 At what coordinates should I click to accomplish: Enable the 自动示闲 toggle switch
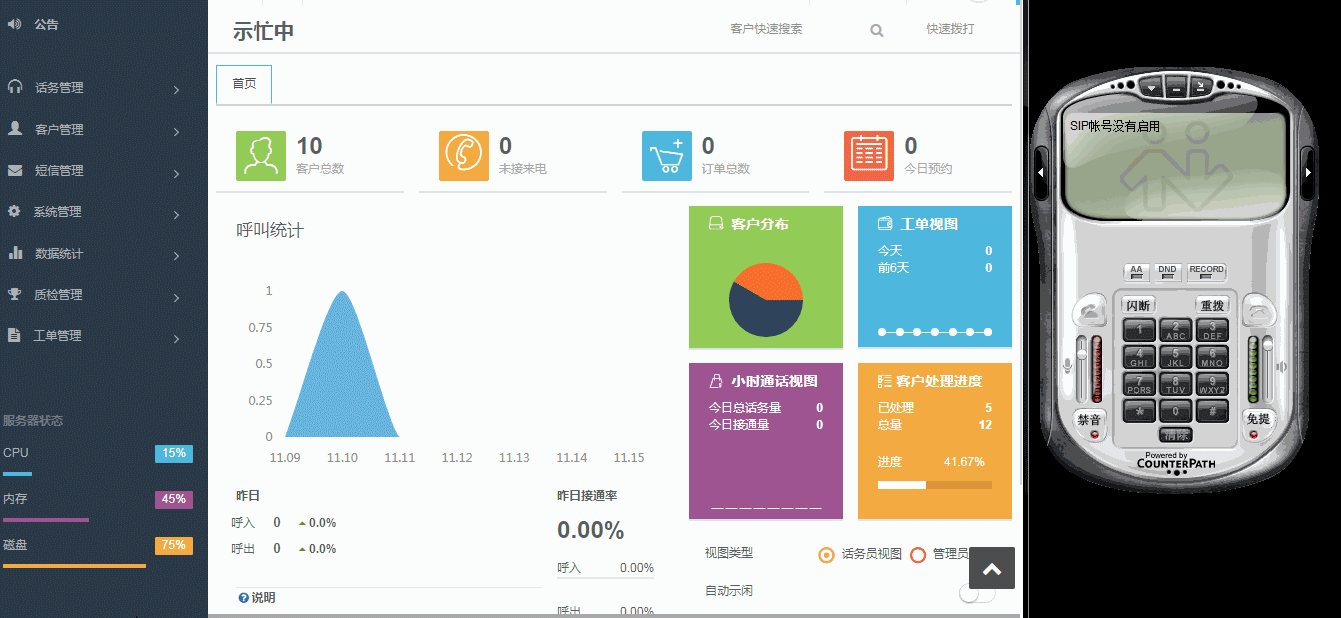click(975, 592)
